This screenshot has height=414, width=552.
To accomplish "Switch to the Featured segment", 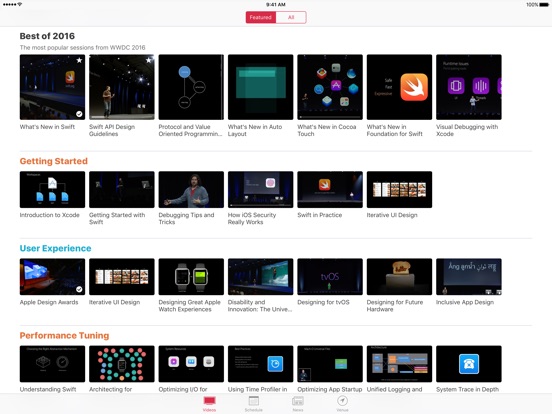I will [x=261, y=17].
